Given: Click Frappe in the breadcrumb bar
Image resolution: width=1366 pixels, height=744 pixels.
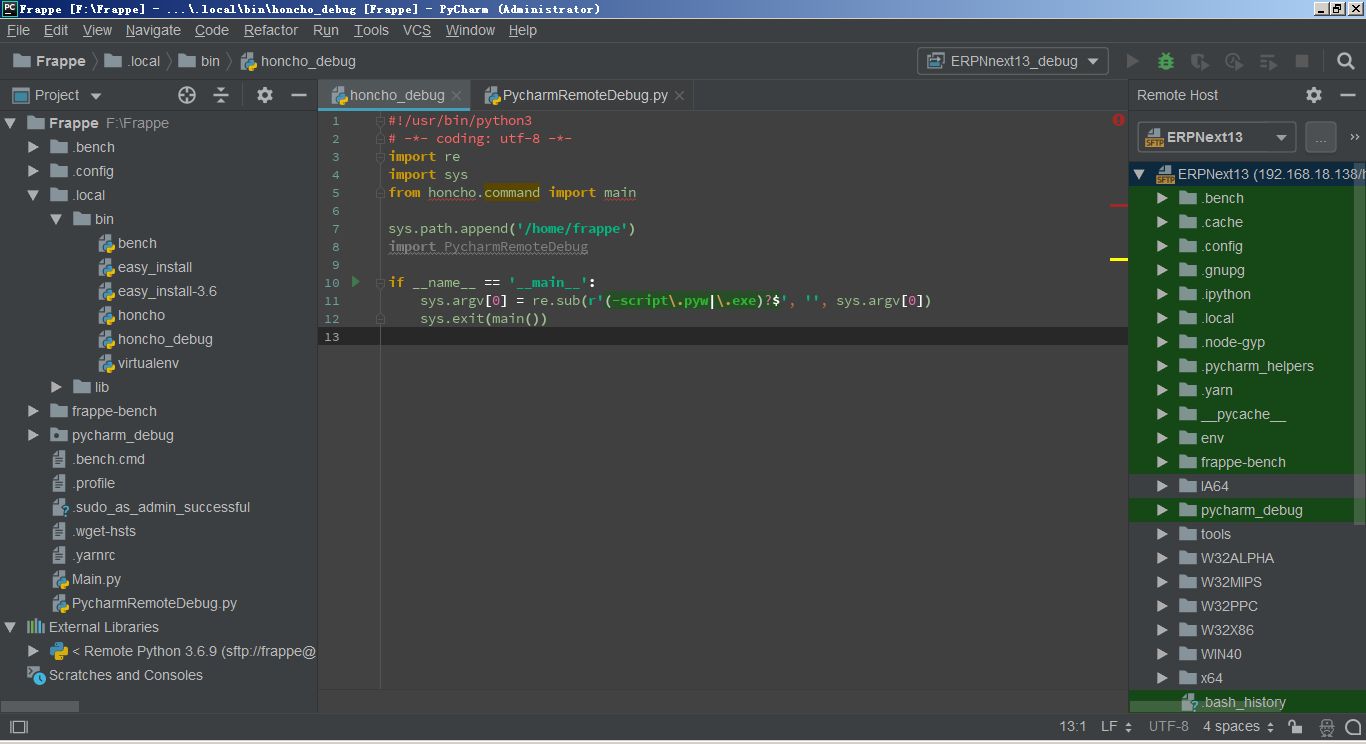Looking at the screenshot, I should pos(50,61).
